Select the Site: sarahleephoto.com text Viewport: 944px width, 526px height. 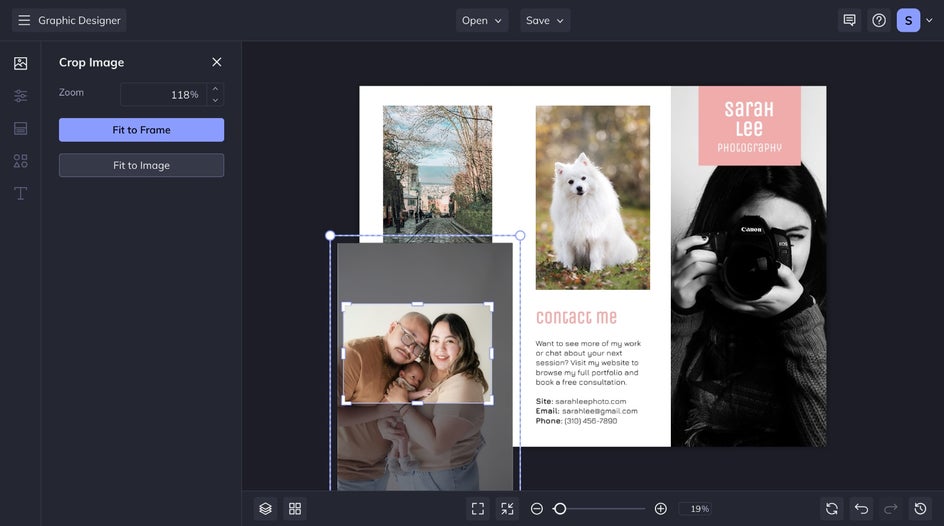click(x=581, y=401)
